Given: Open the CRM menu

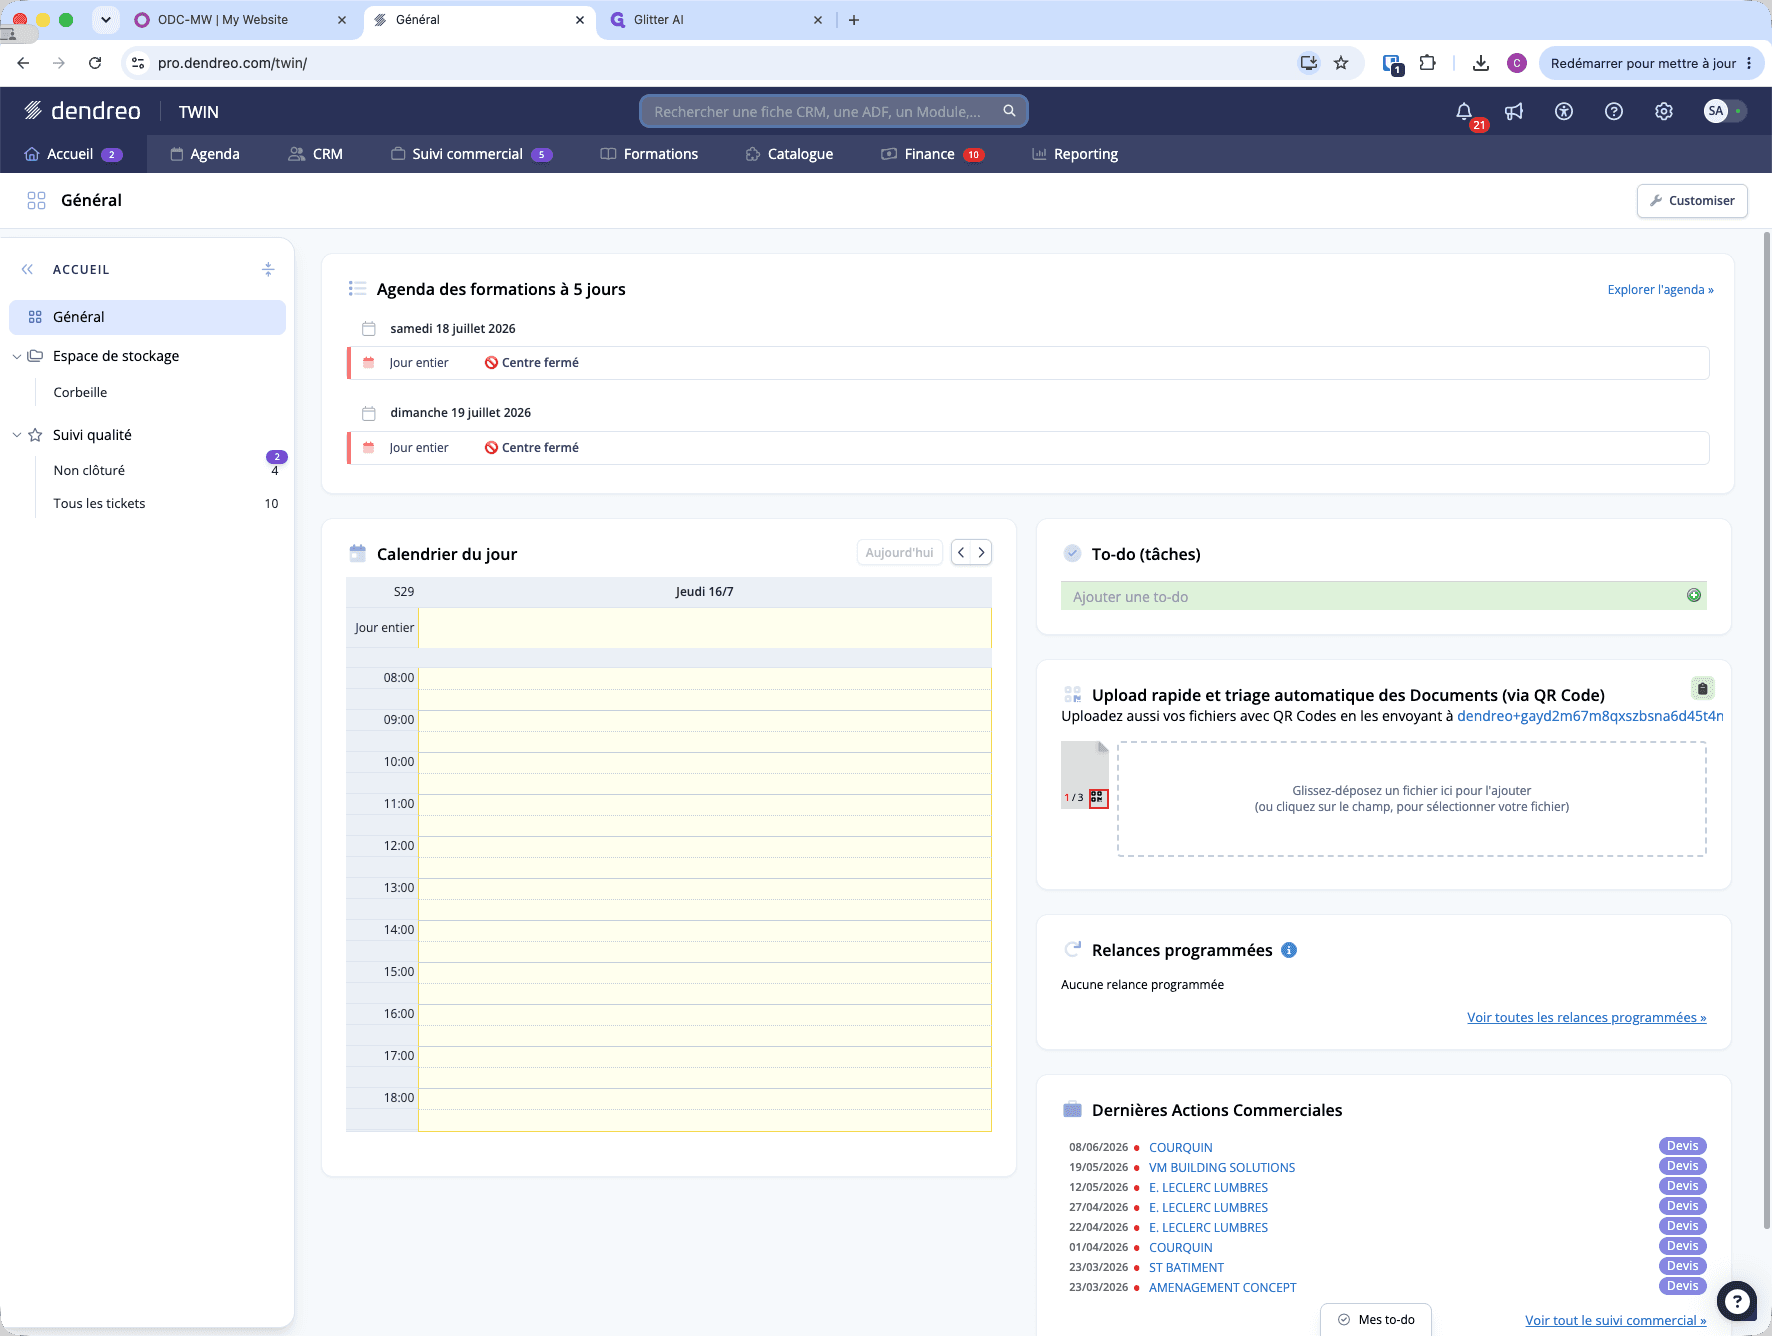Looking at the screenshot, I should tap(316, 154).
